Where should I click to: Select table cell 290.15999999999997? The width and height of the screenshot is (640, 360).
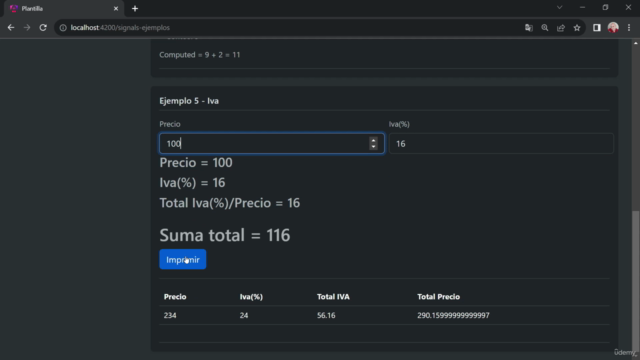453,315
